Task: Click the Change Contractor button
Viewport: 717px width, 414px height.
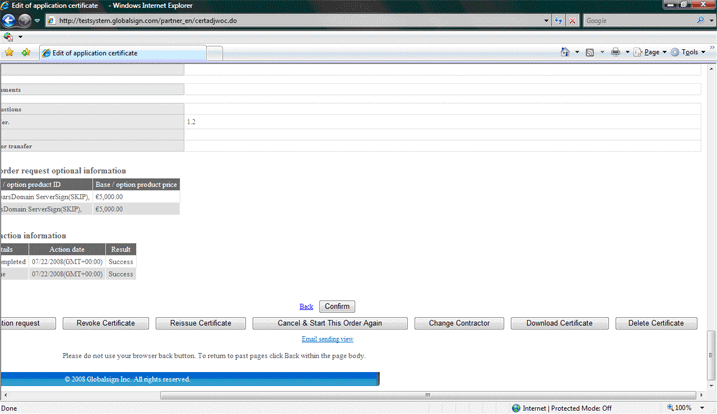Action: coord(459,323)
